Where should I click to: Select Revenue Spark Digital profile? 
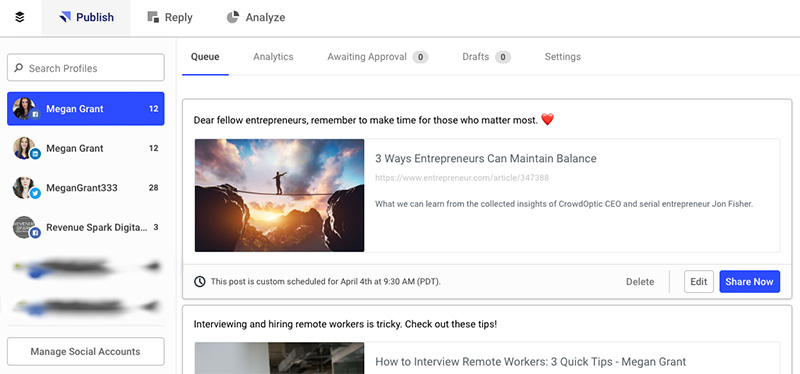86,228
